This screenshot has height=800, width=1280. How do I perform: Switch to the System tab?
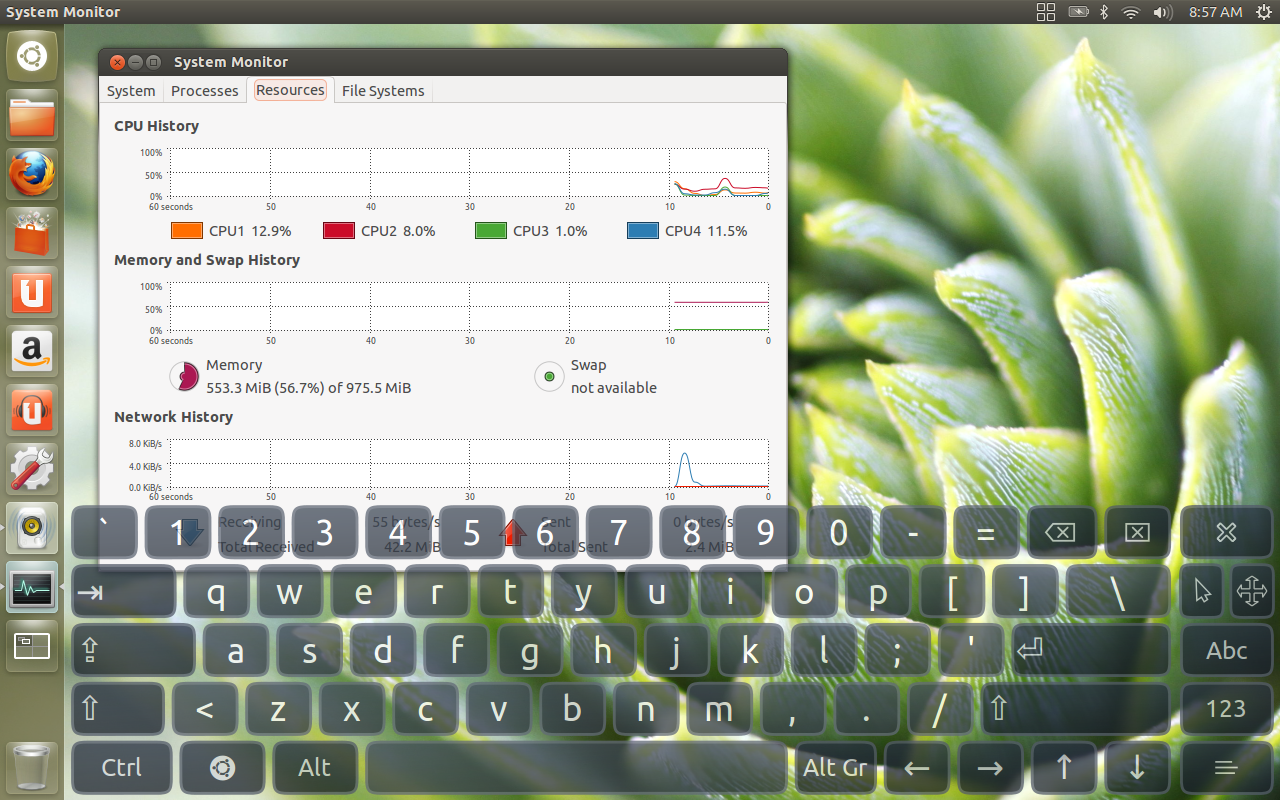pyautogui.click(x=131, y=91)
